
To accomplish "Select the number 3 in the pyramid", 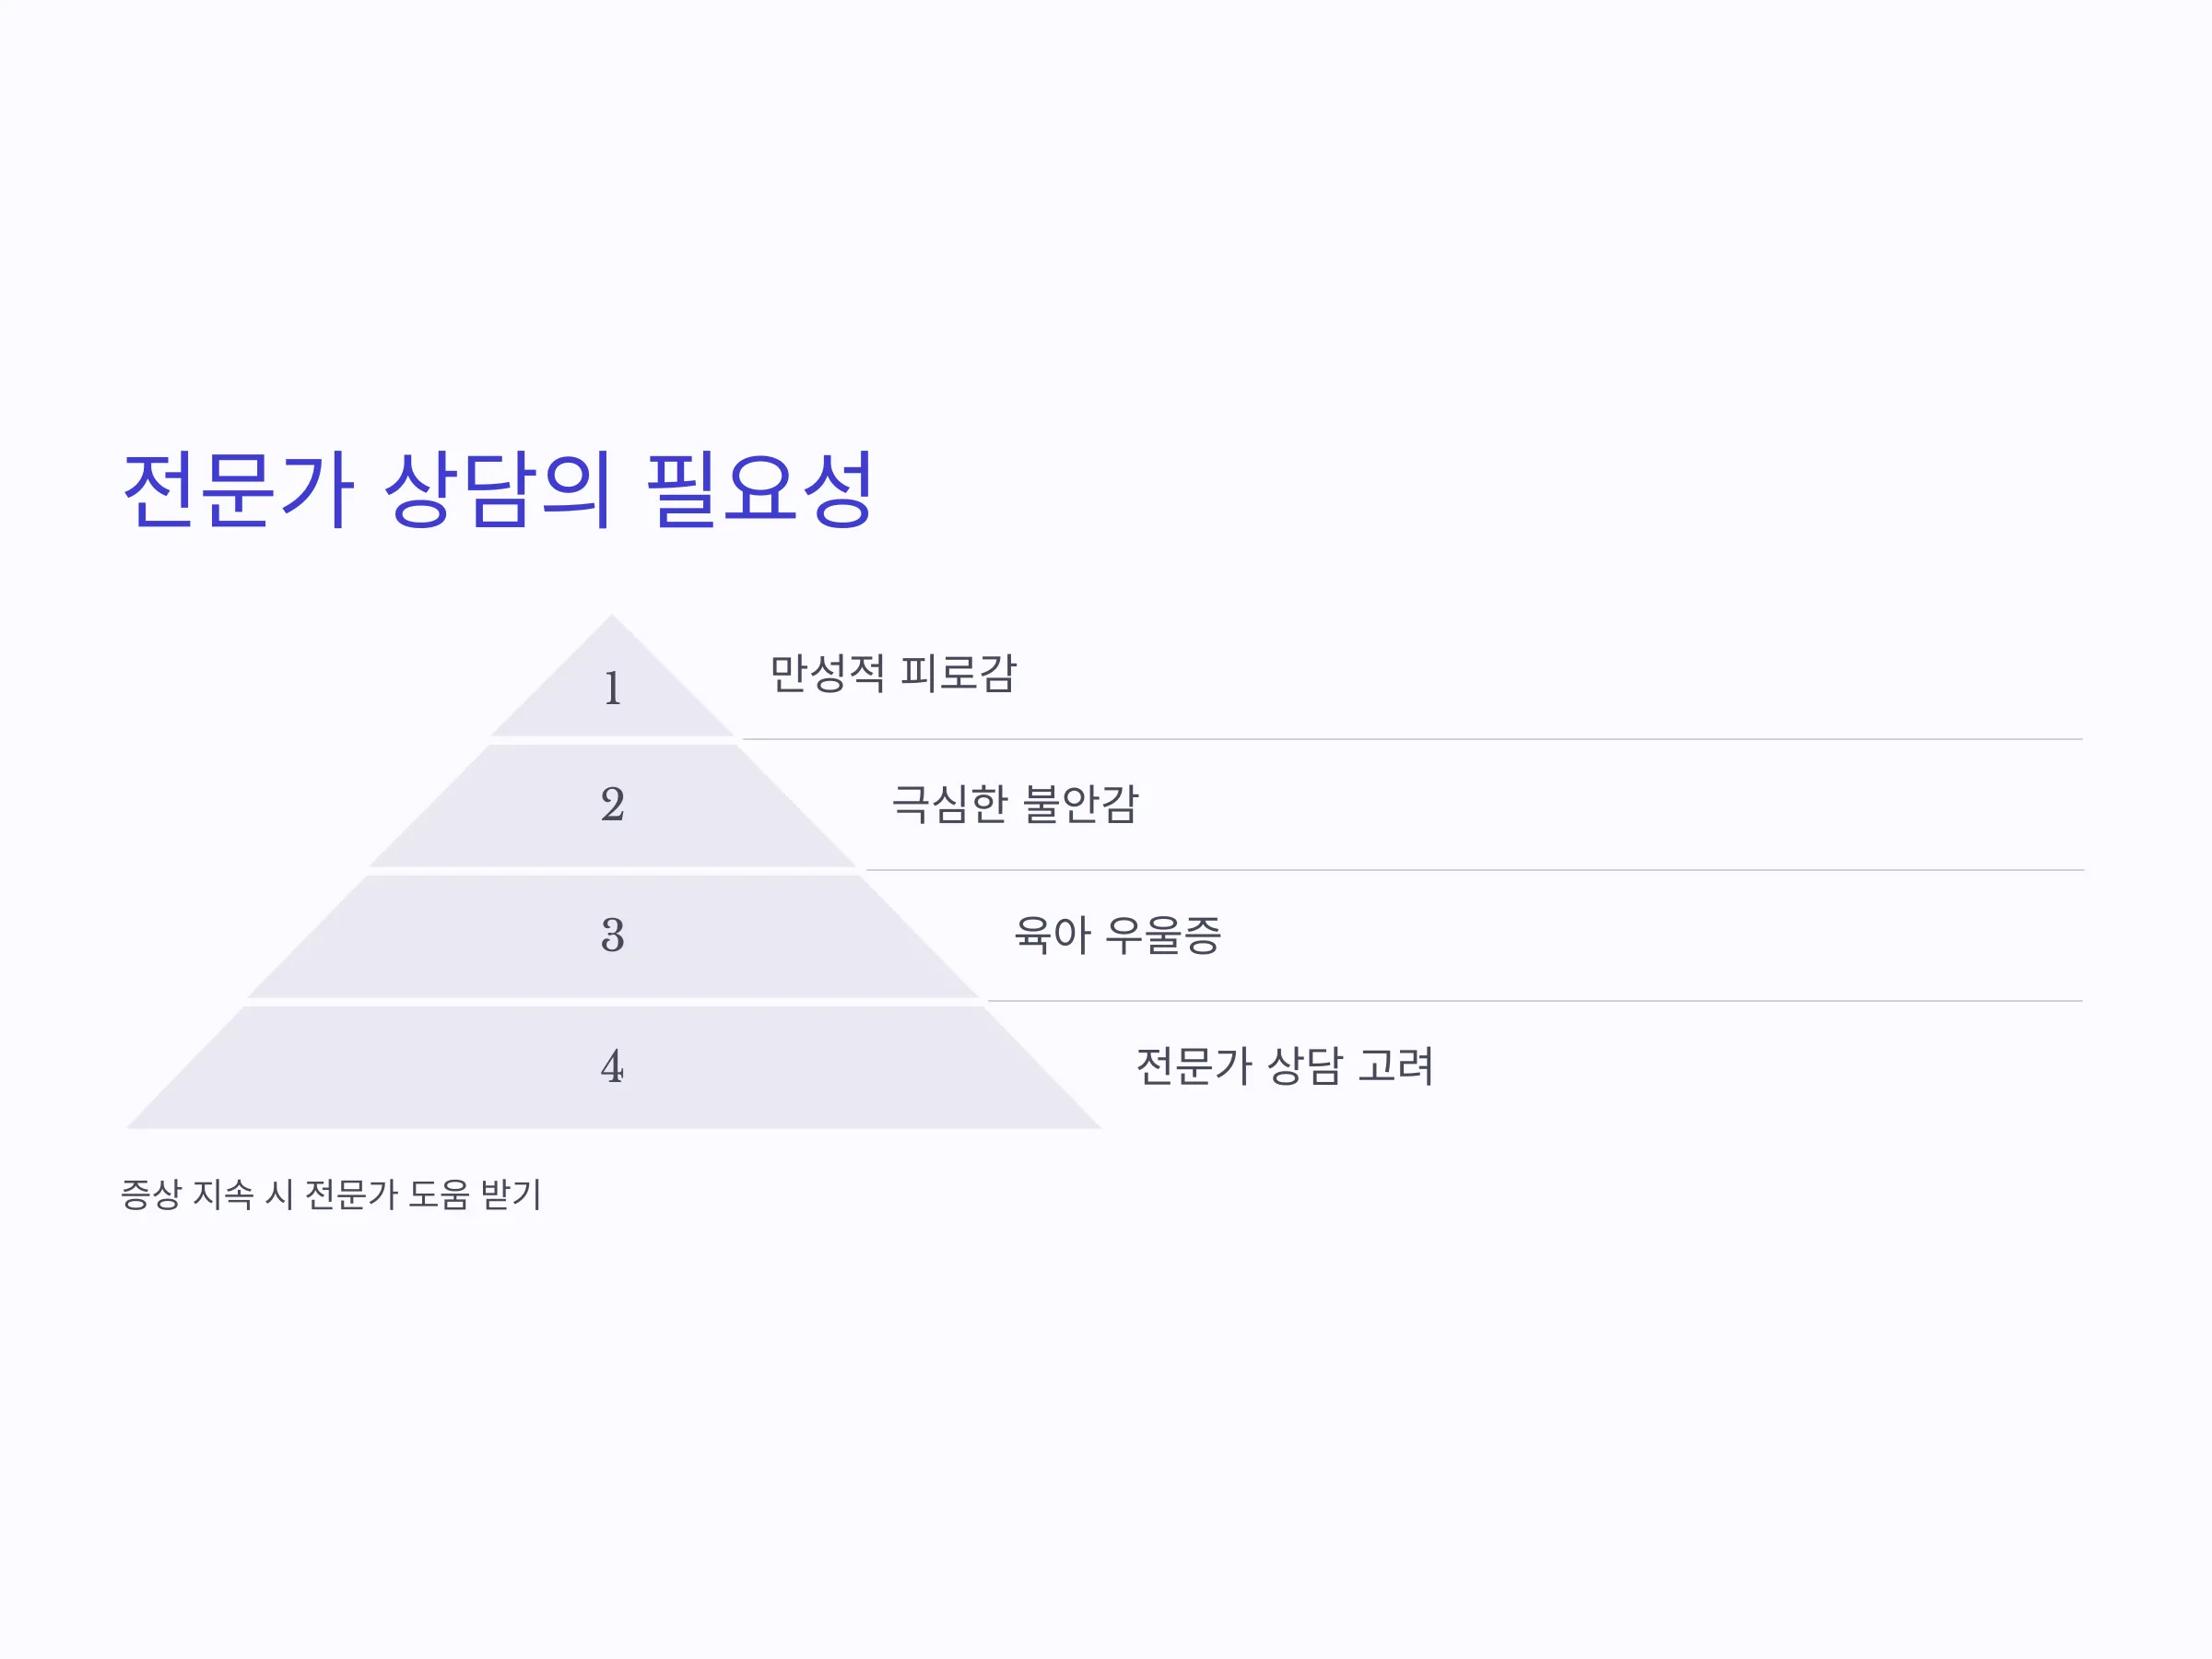I will 613,936.
